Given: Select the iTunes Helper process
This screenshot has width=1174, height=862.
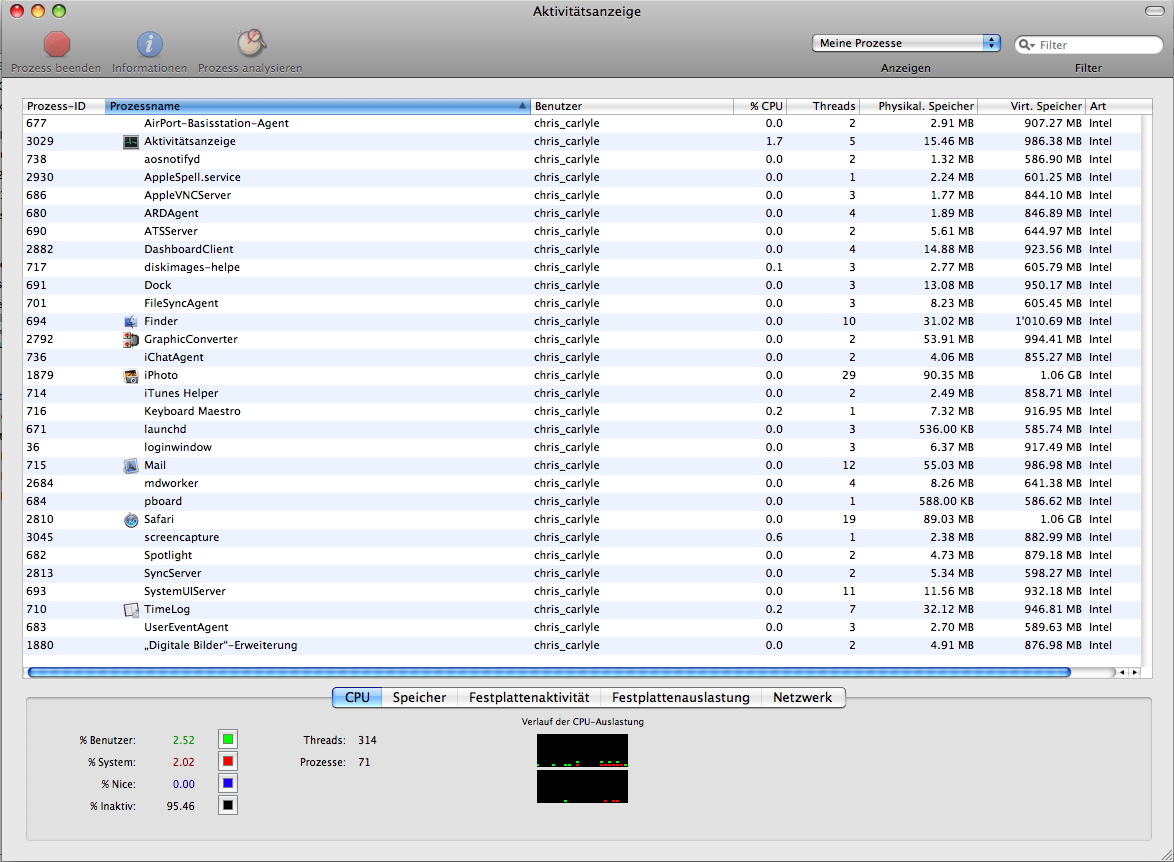Looking at the screenshot, I should pyautogui.click(x=582, y=393).
